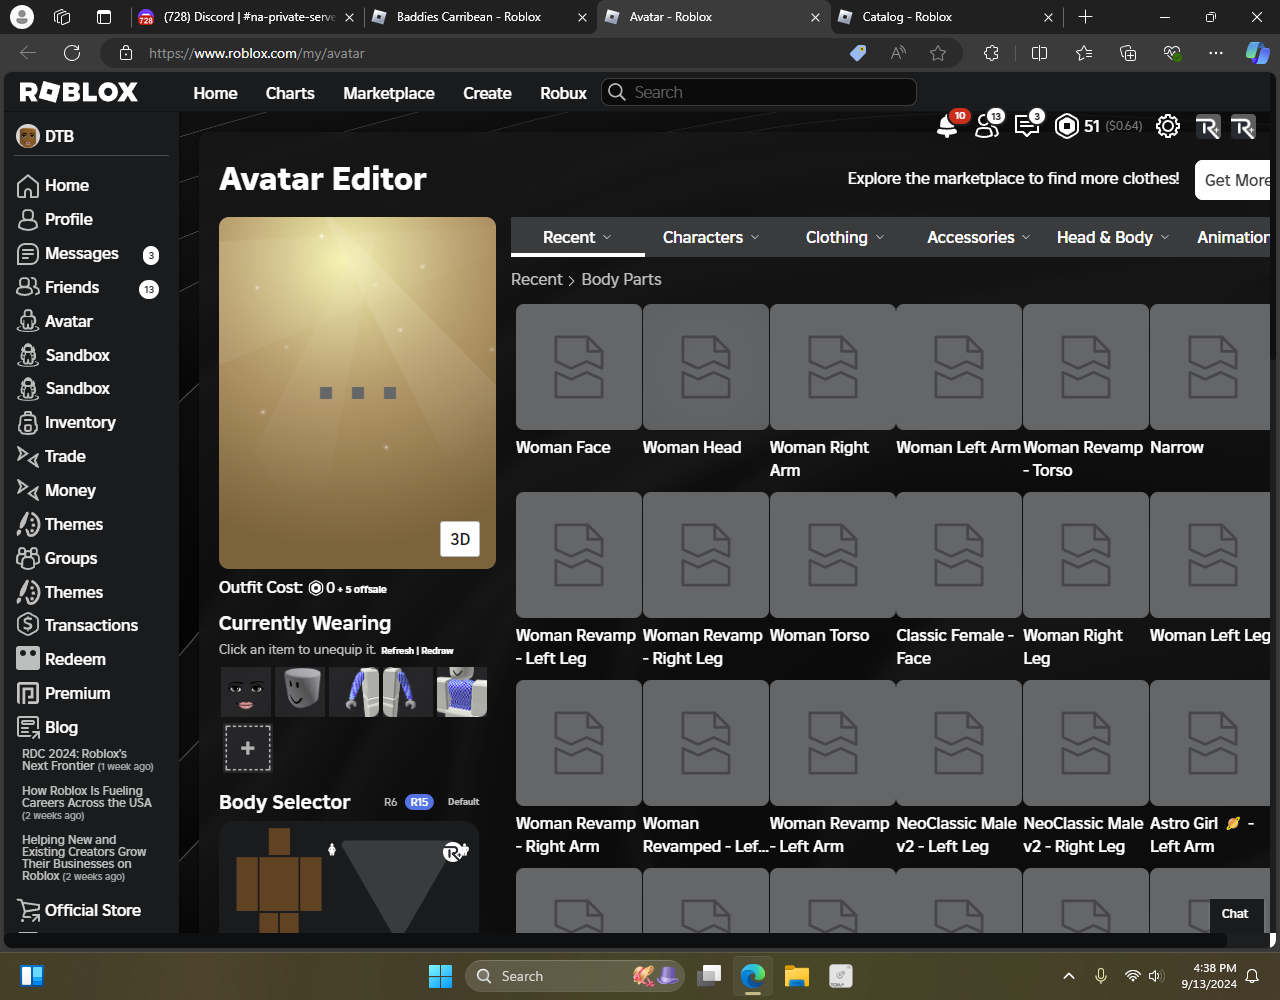Click the Recent breadcrumb link
Screen dimensions: 1280x1000
coord(537,279)
